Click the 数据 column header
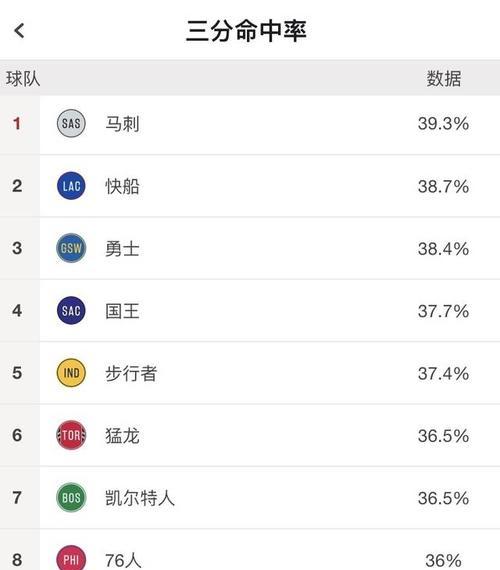Image resolution: width=500 pixels, height=570 pixels. 444,79
